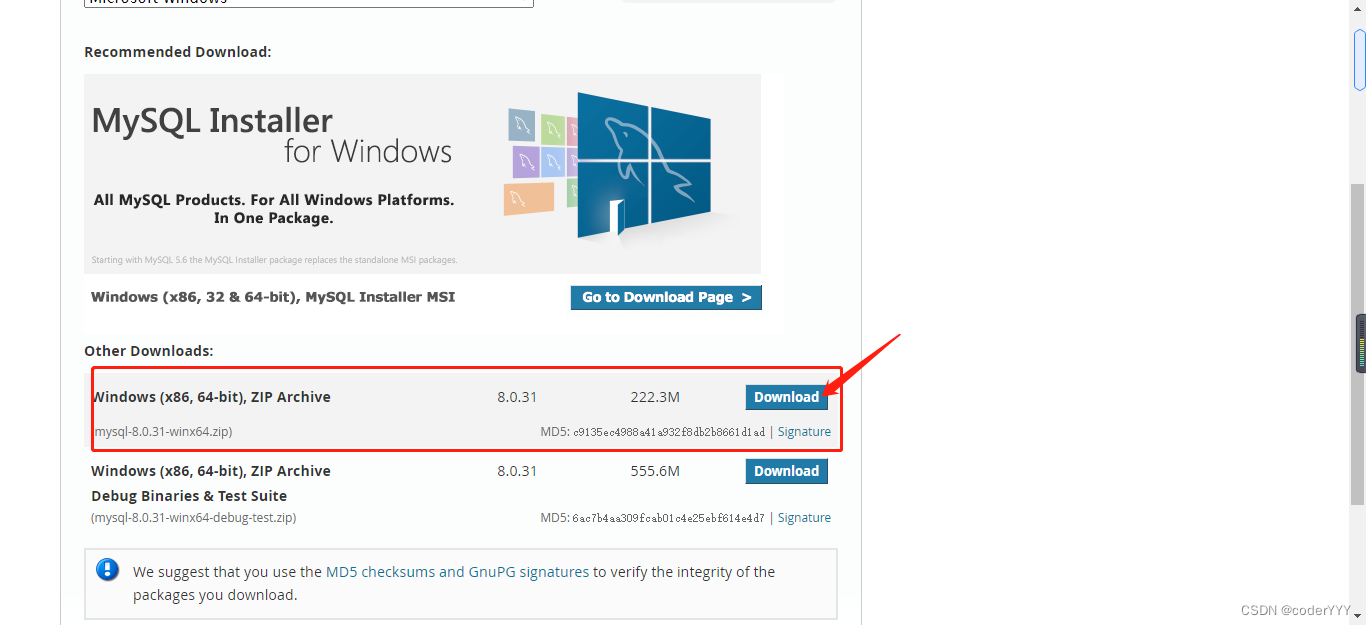Select version '8.0.31' in the 222.3M row
This screenshot has height=625, width=1366.
[517, 397]
